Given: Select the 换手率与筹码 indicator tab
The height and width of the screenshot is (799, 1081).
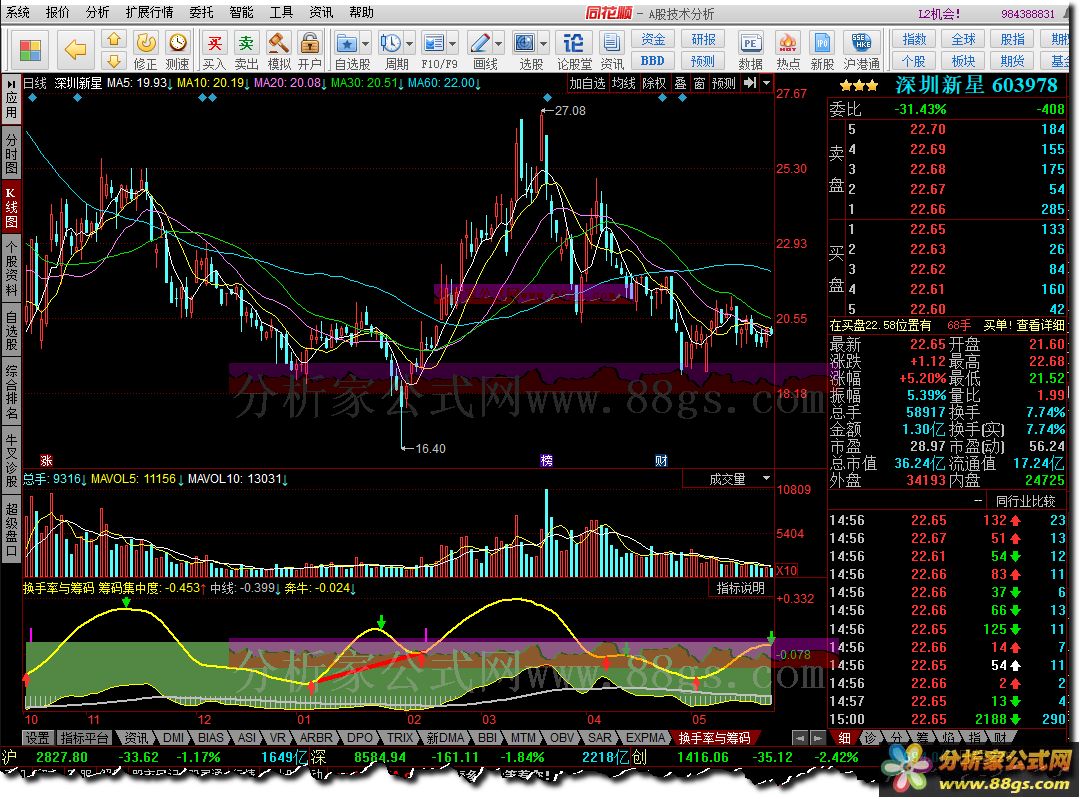Looking at the screenshot, I should coord(714,738).
